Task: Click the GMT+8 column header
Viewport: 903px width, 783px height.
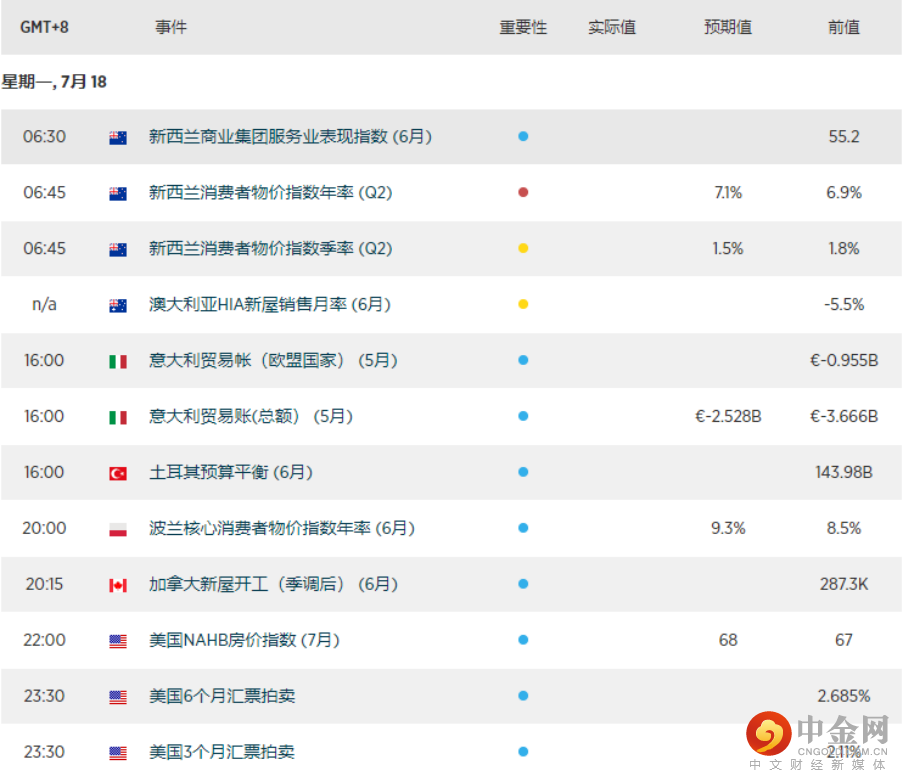Action: click(x=44, y=27)
